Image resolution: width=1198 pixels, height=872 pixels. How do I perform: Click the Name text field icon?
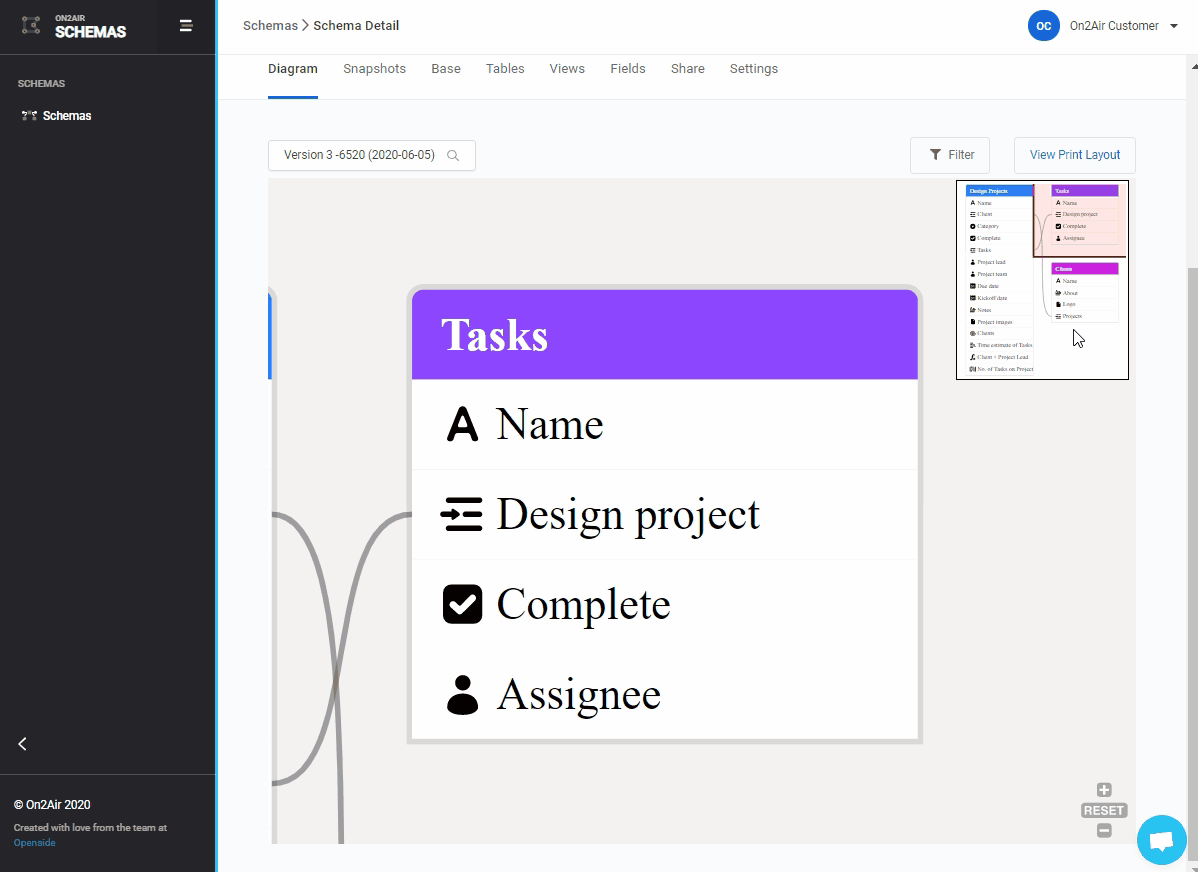(x=462, y=424)
